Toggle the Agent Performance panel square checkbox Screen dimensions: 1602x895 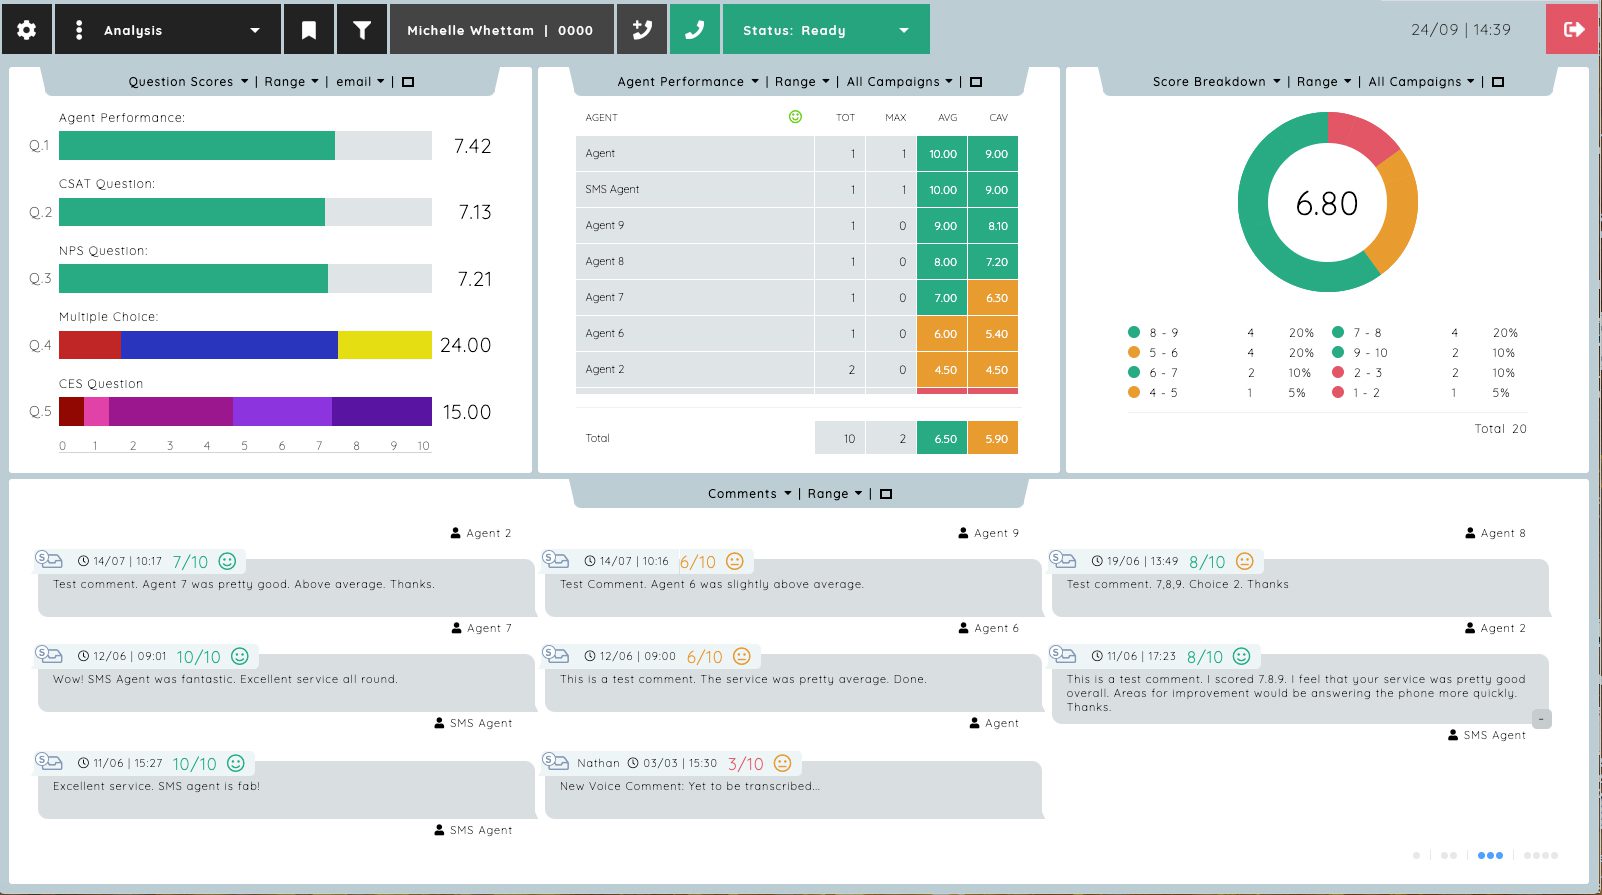tap(976, 82)
